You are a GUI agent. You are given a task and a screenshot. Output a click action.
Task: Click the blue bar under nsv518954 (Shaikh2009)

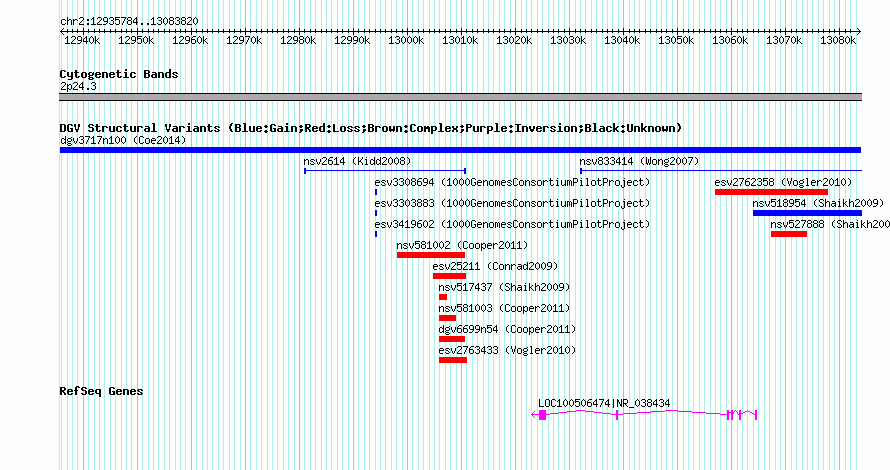[x=807, y=213]
